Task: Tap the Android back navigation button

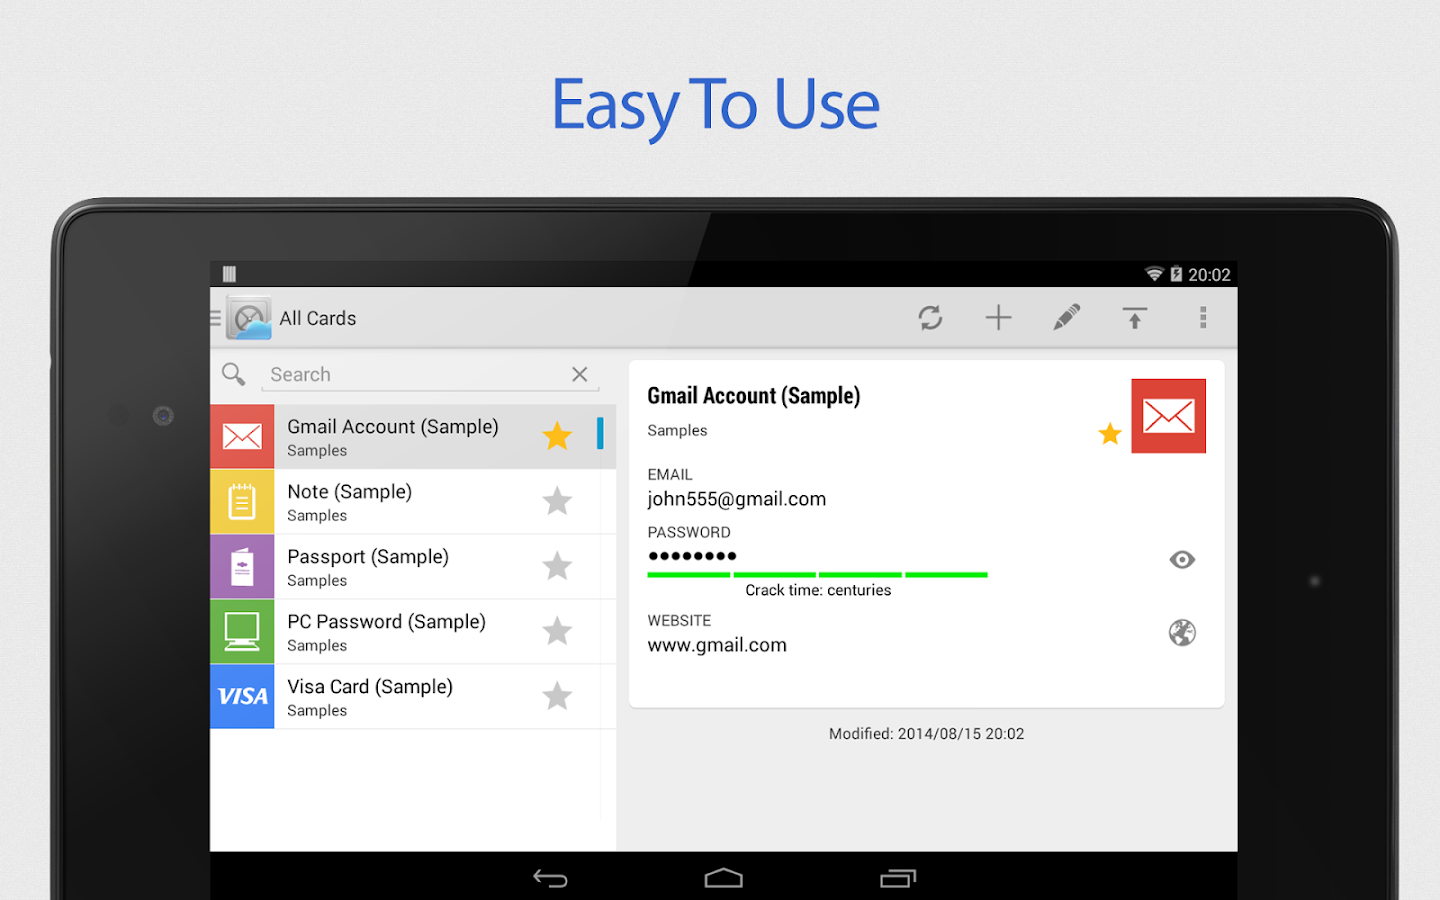Action: coord(550,878)
